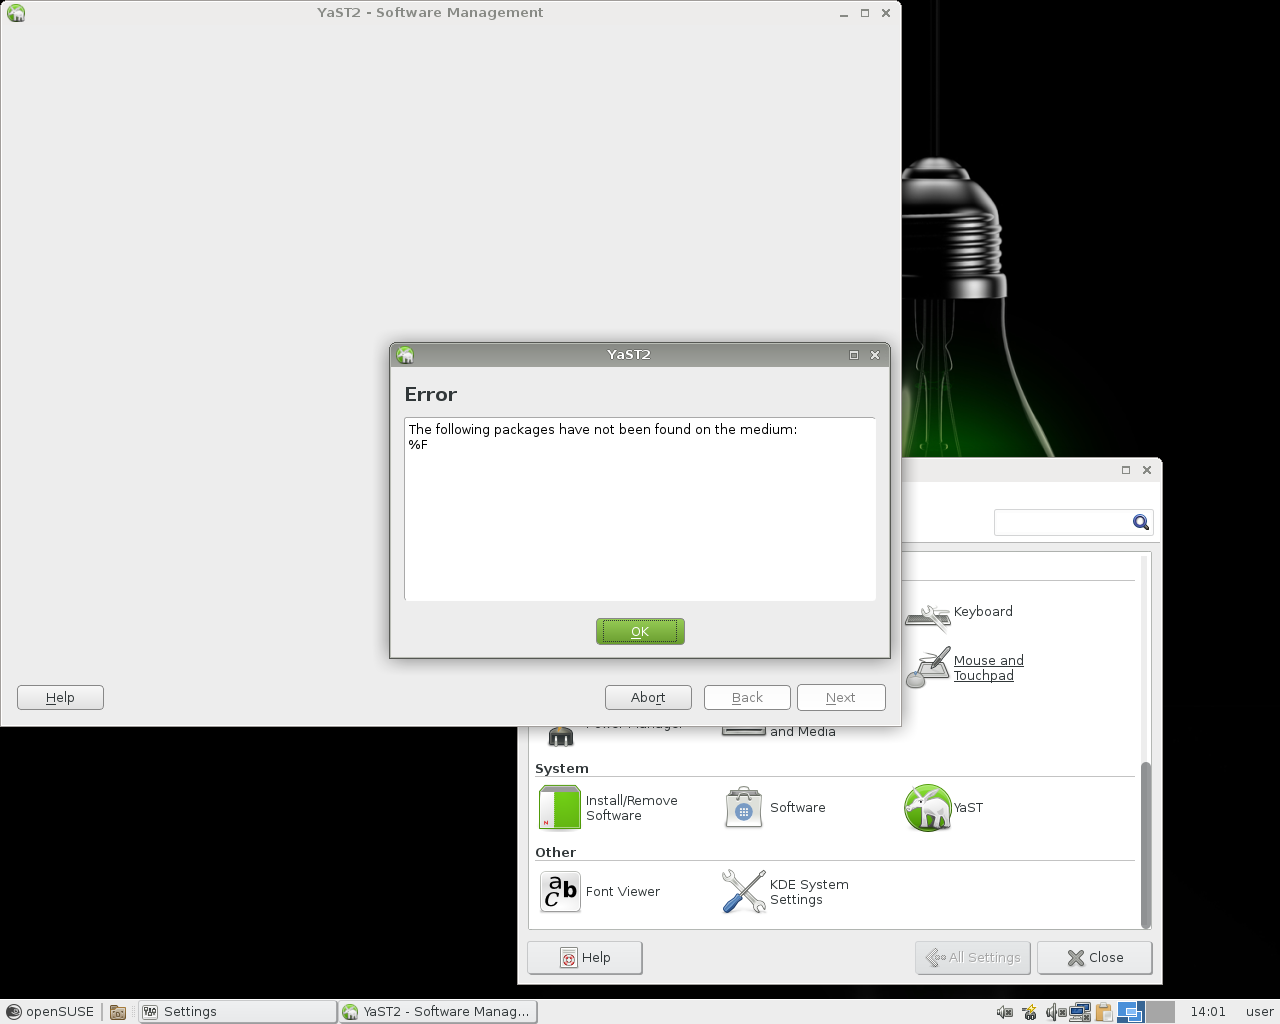Click the power manager plug icon in the tray

point(1030,1012)
